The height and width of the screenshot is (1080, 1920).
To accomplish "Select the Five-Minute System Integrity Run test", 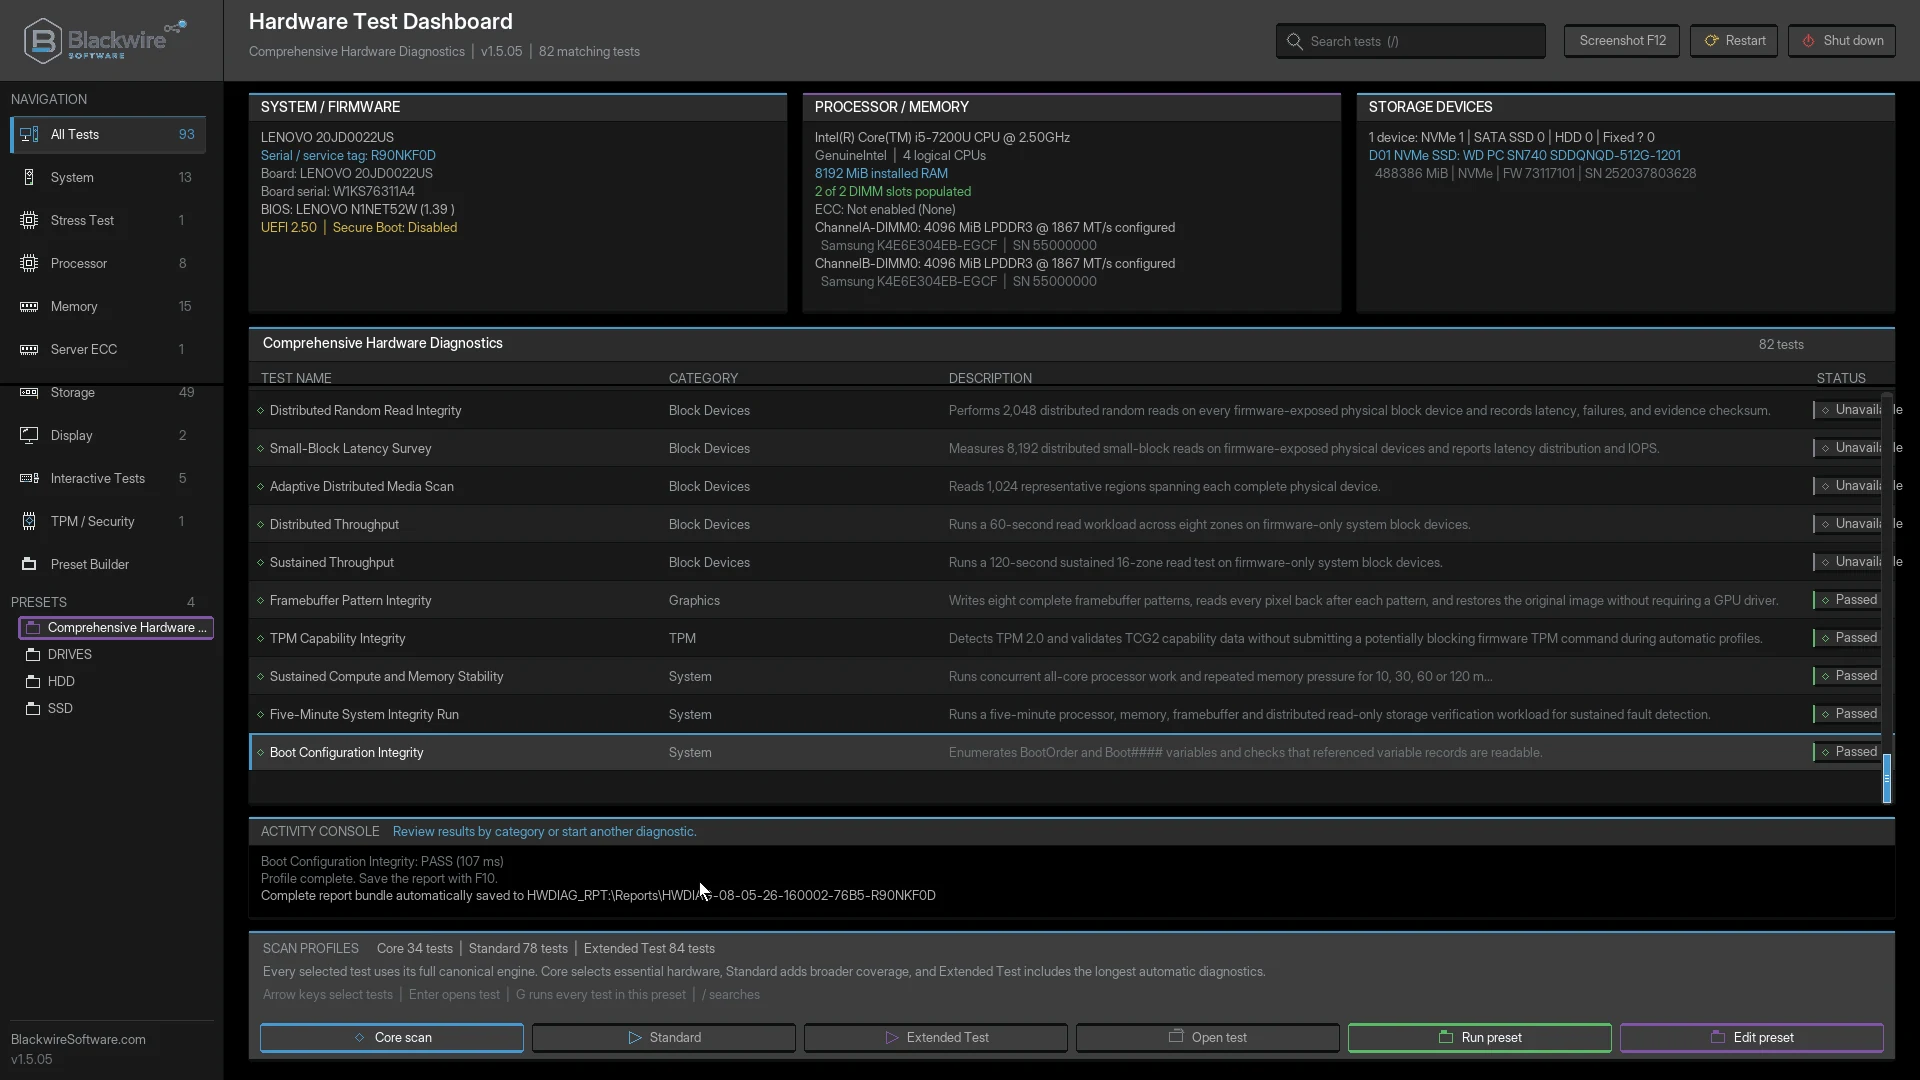I will tap(1065, 715).
